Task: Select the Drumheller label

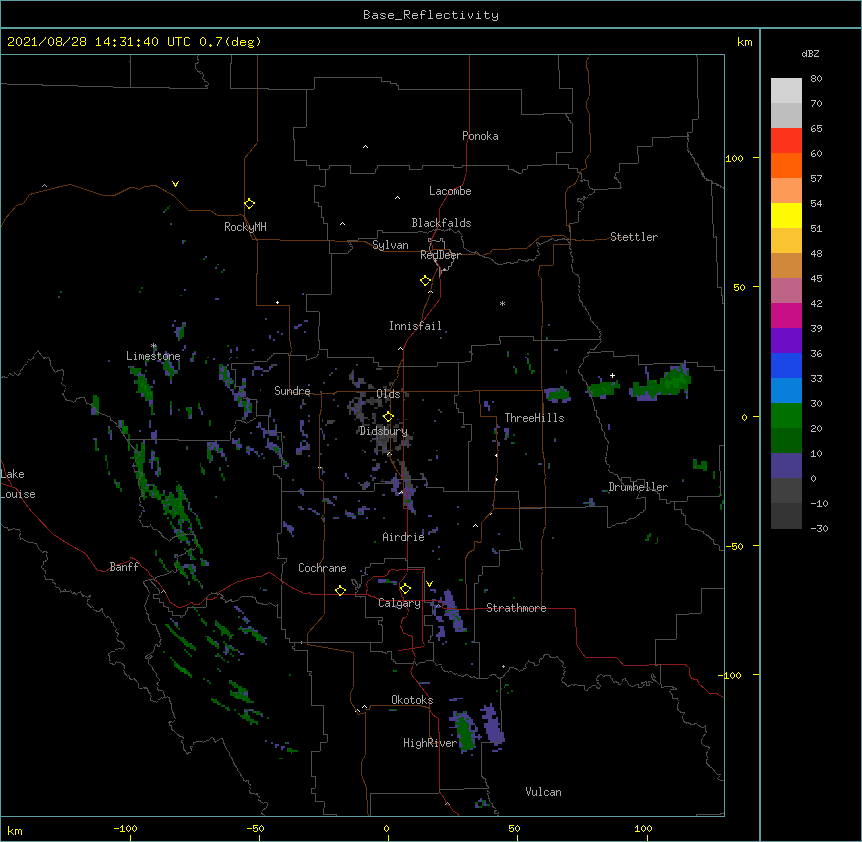Action: (638, 487)
